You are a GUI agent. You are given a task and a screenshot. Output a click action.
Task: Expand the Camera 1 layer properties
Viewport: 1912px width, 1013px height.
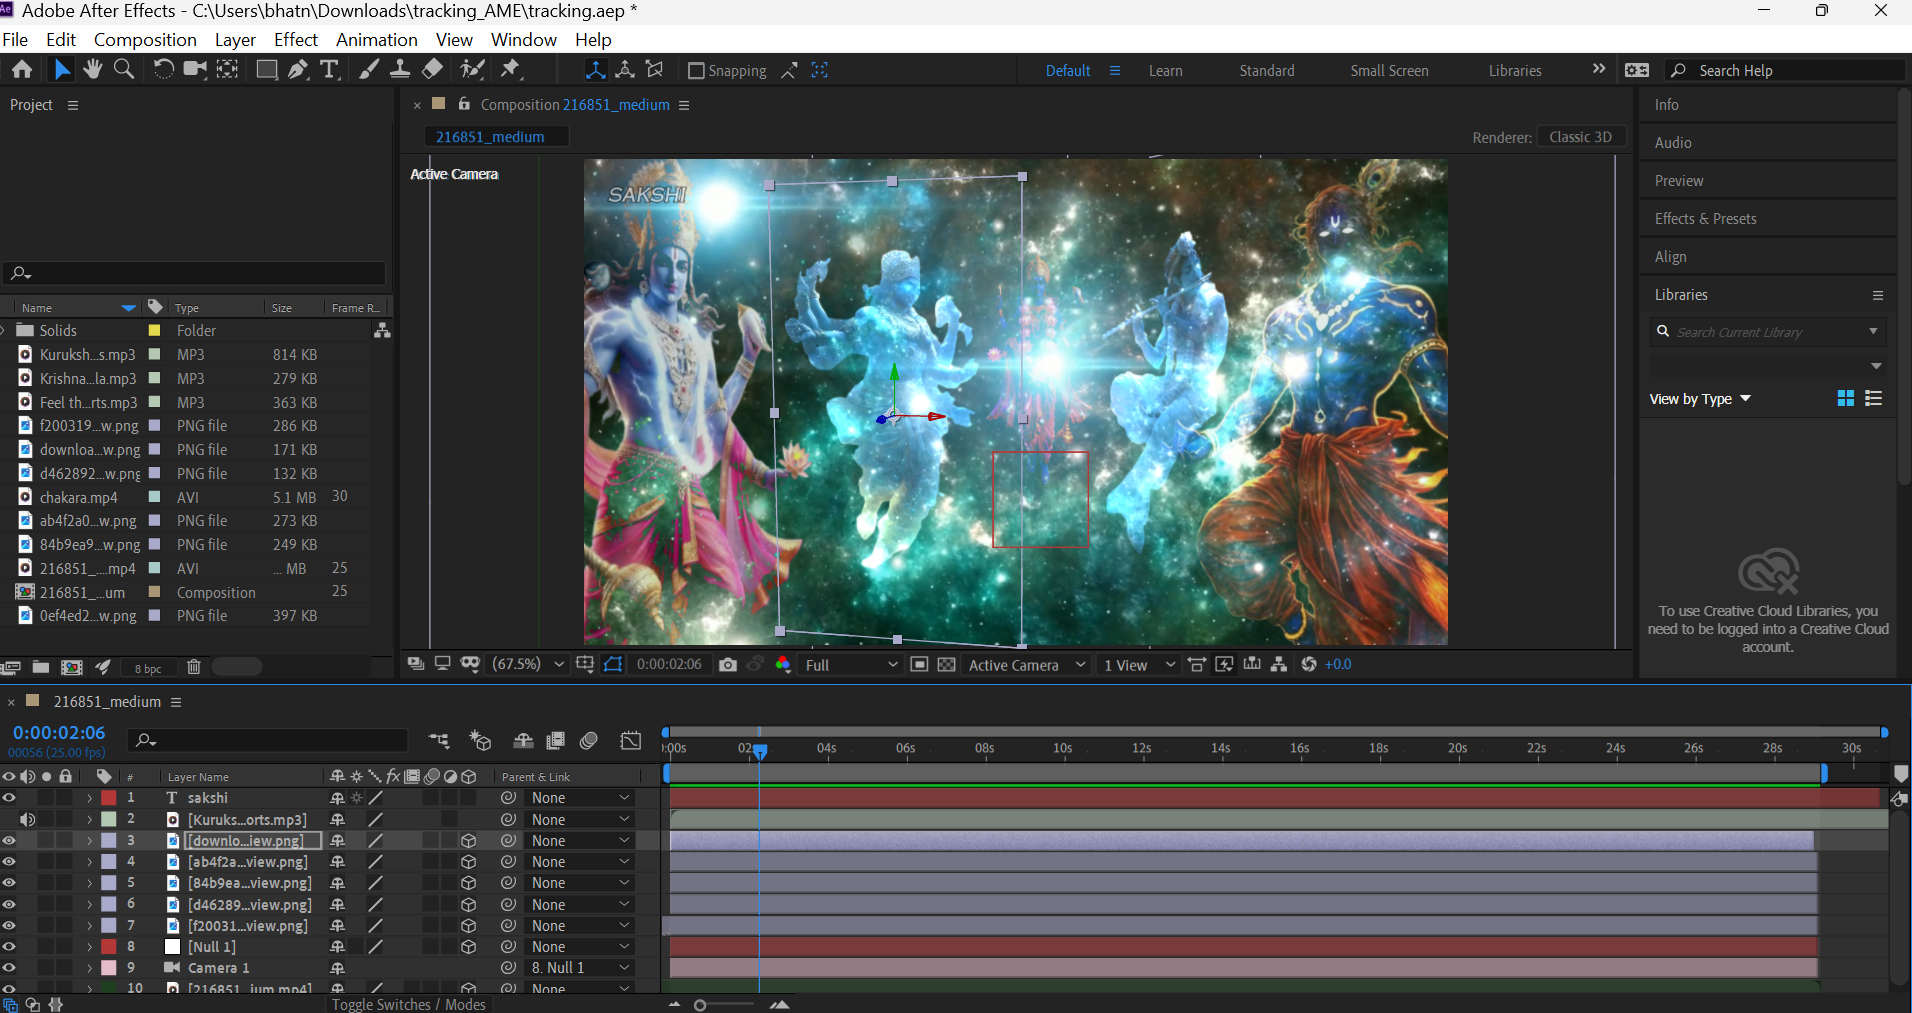[x=89, y=968]
